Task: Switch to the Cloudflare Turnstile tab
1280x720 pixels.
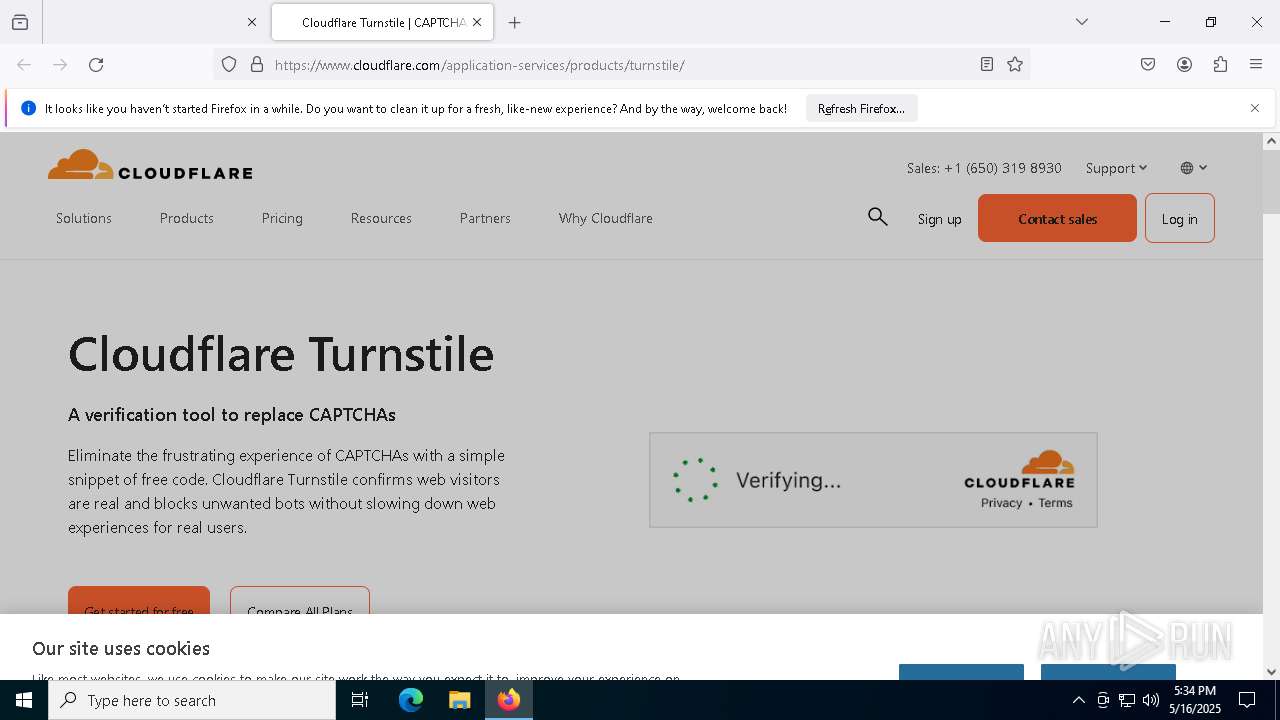Action: [x=382, y=22]
